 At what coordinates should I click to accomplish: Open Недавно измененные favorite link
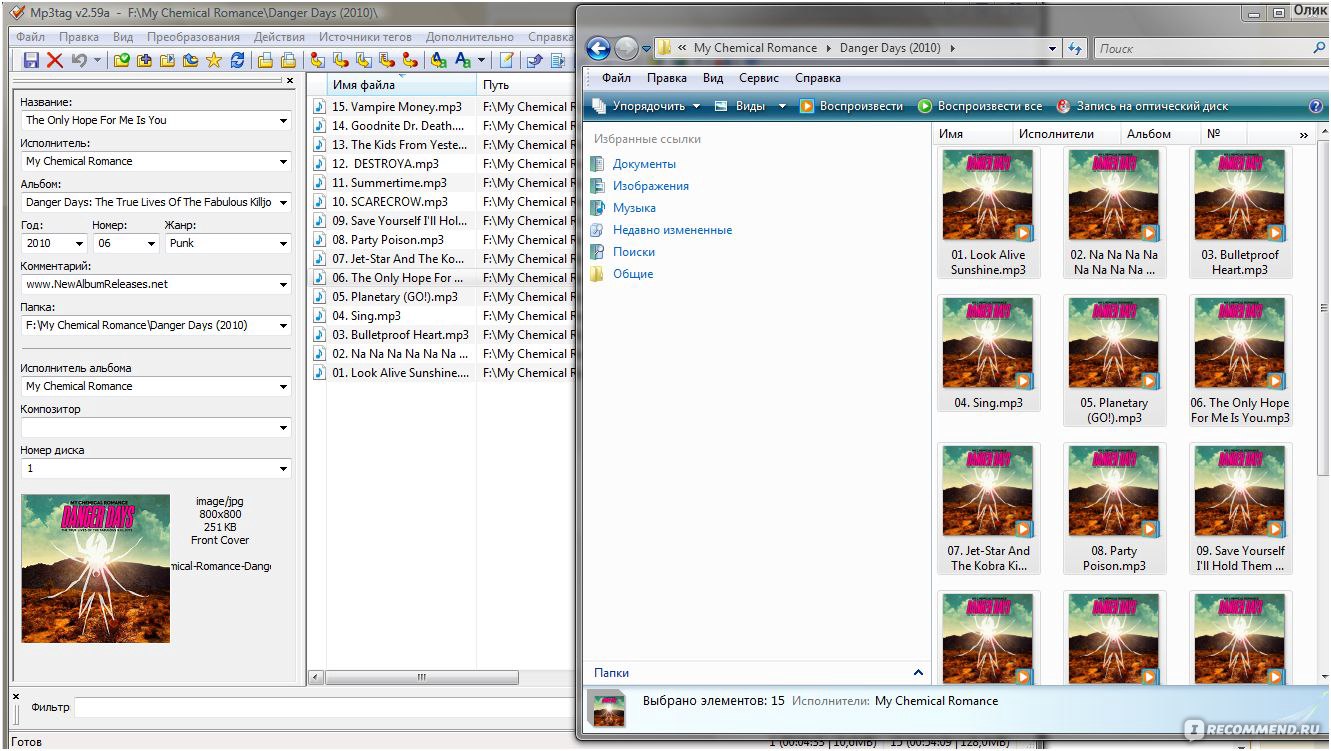coord(672,230)
